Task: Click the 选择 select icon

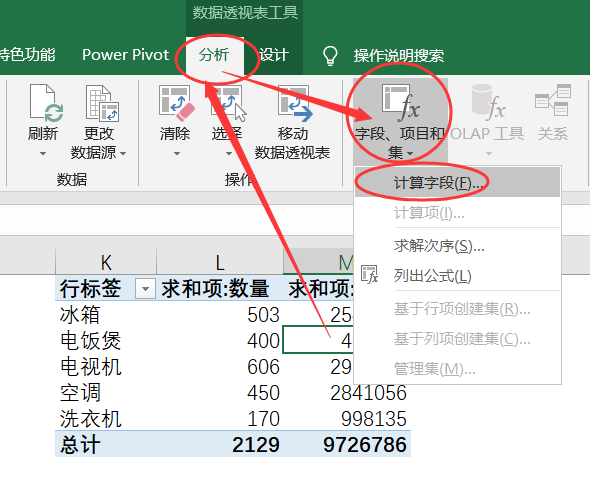Action: click(228, 103)
